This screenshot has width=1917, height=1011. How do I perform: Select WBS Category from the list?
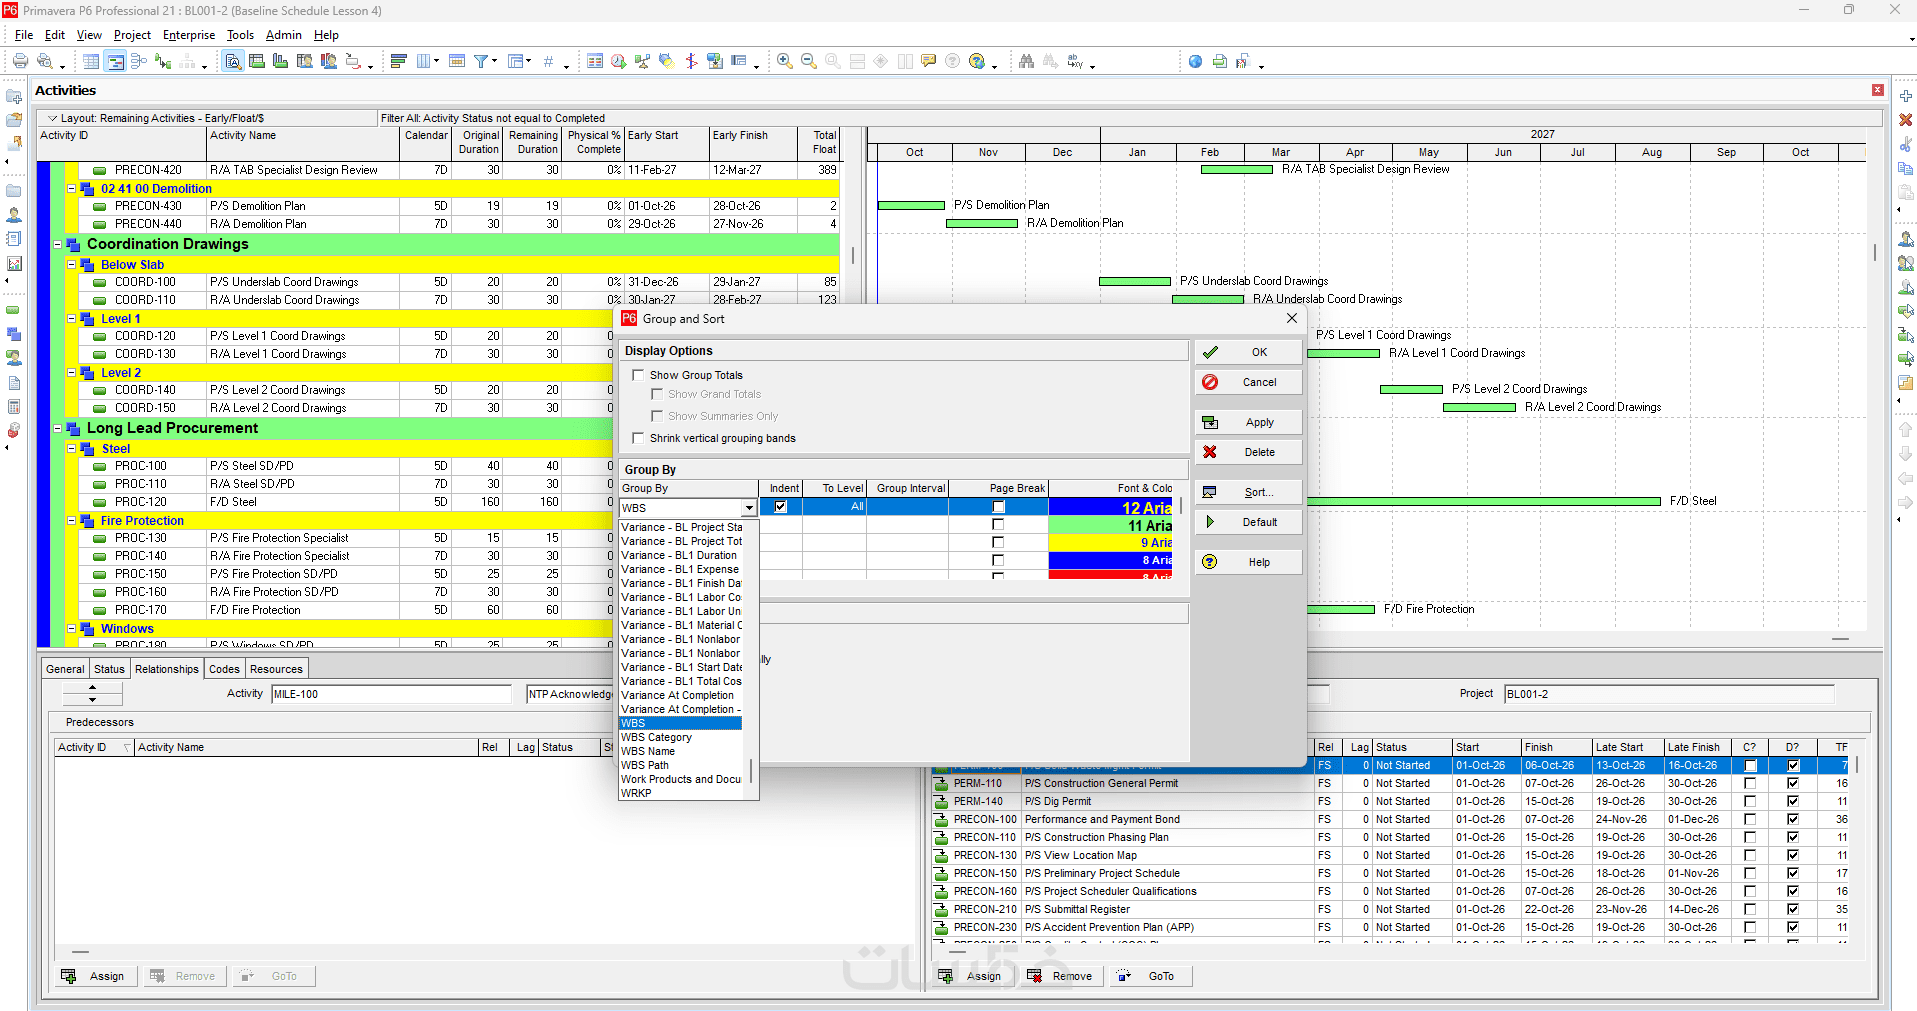point(656,737)
